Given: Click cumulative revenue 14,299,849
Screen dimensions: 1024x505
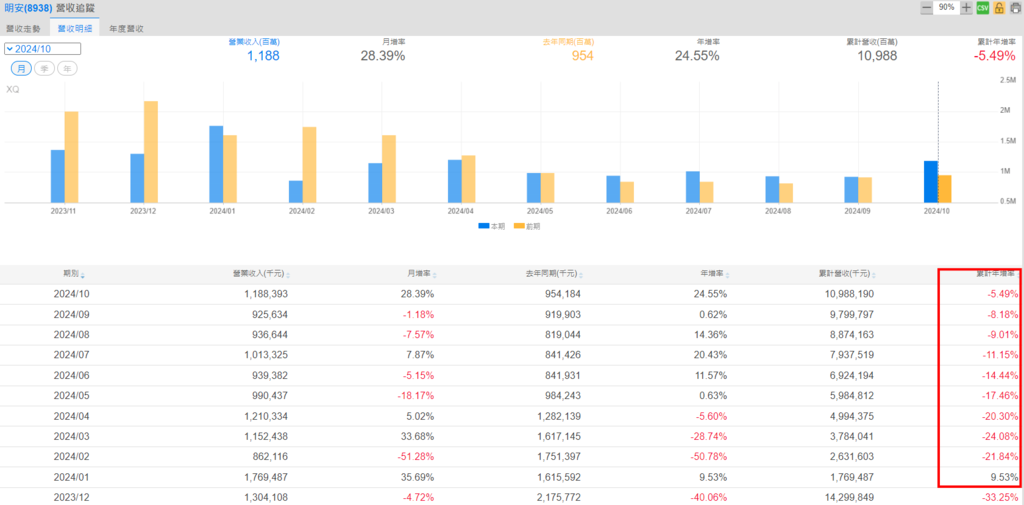Looking at the screenshot, I should coord(849,497).
